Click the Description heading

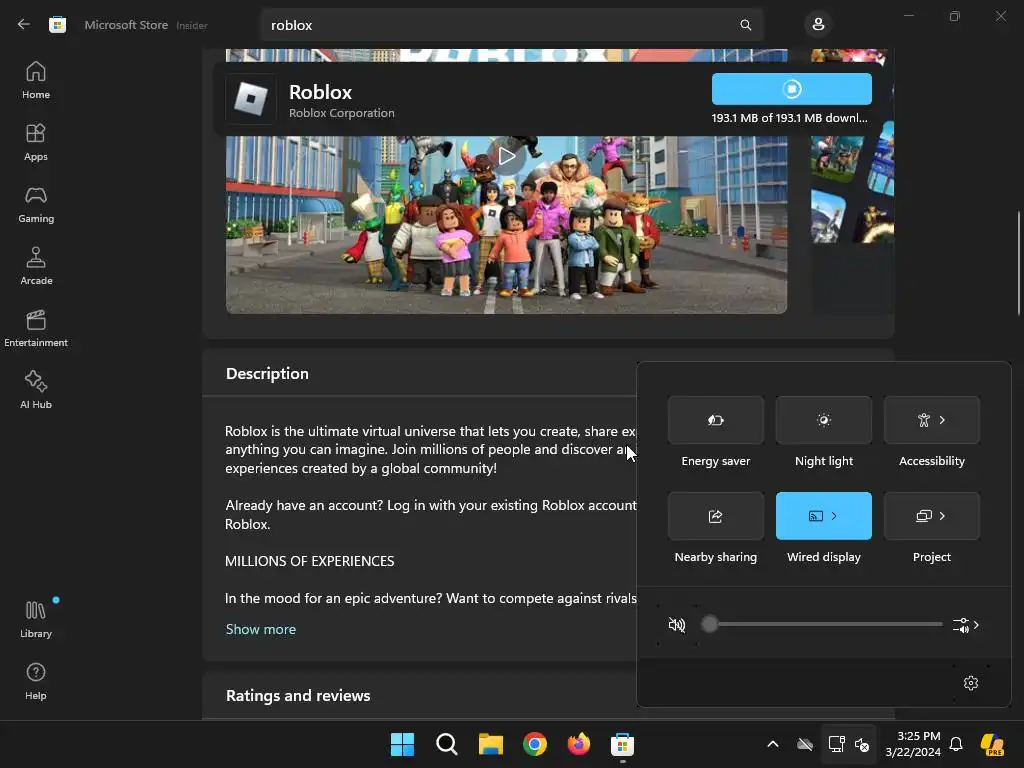(x=267, y=374)
